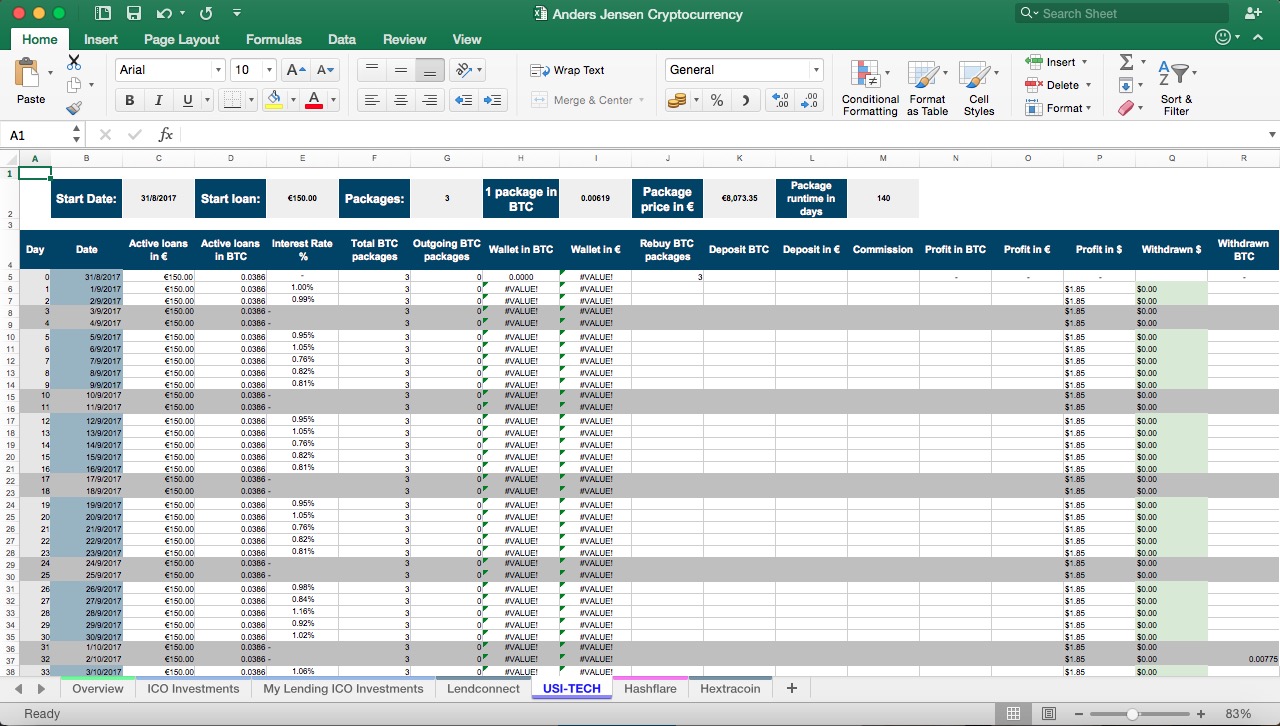Pick the yellow fill color button

[274, 100]
